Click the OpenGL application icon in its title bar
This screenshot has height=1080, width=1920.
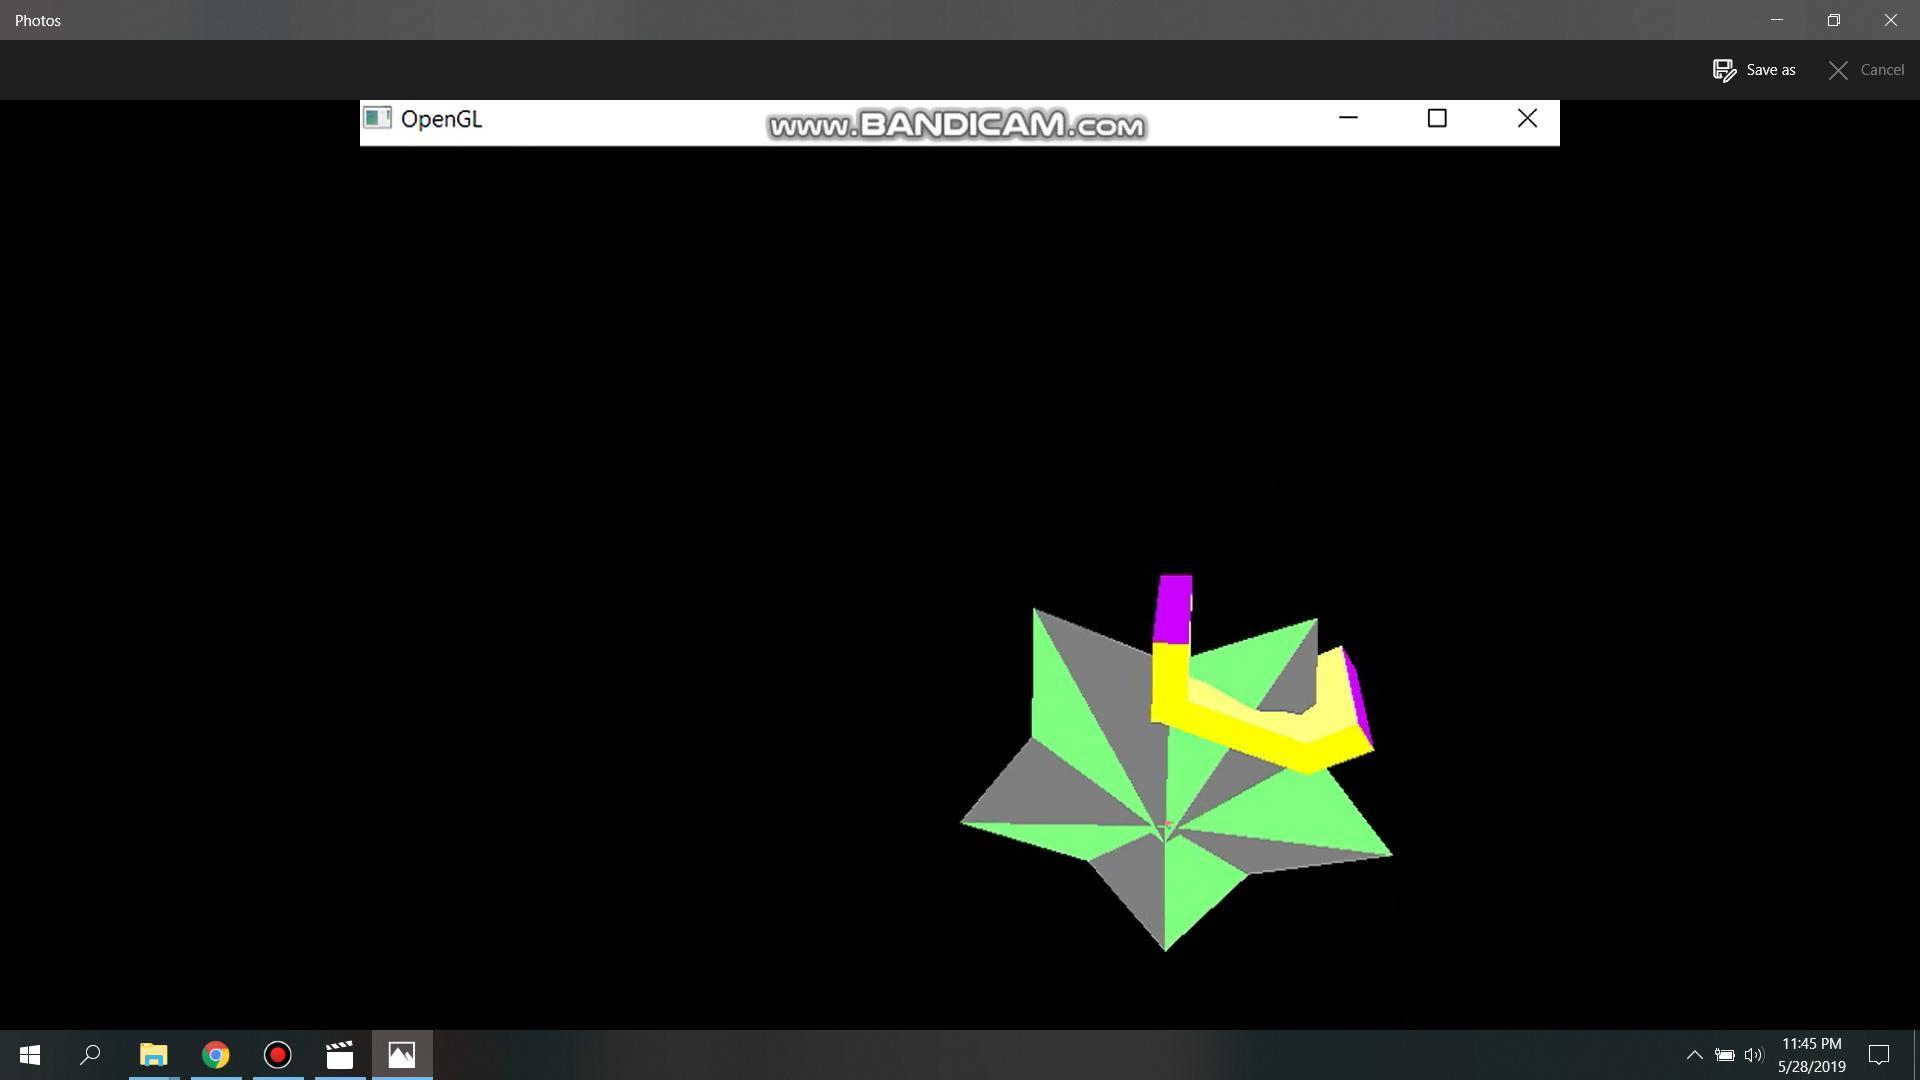coord(377,119)
